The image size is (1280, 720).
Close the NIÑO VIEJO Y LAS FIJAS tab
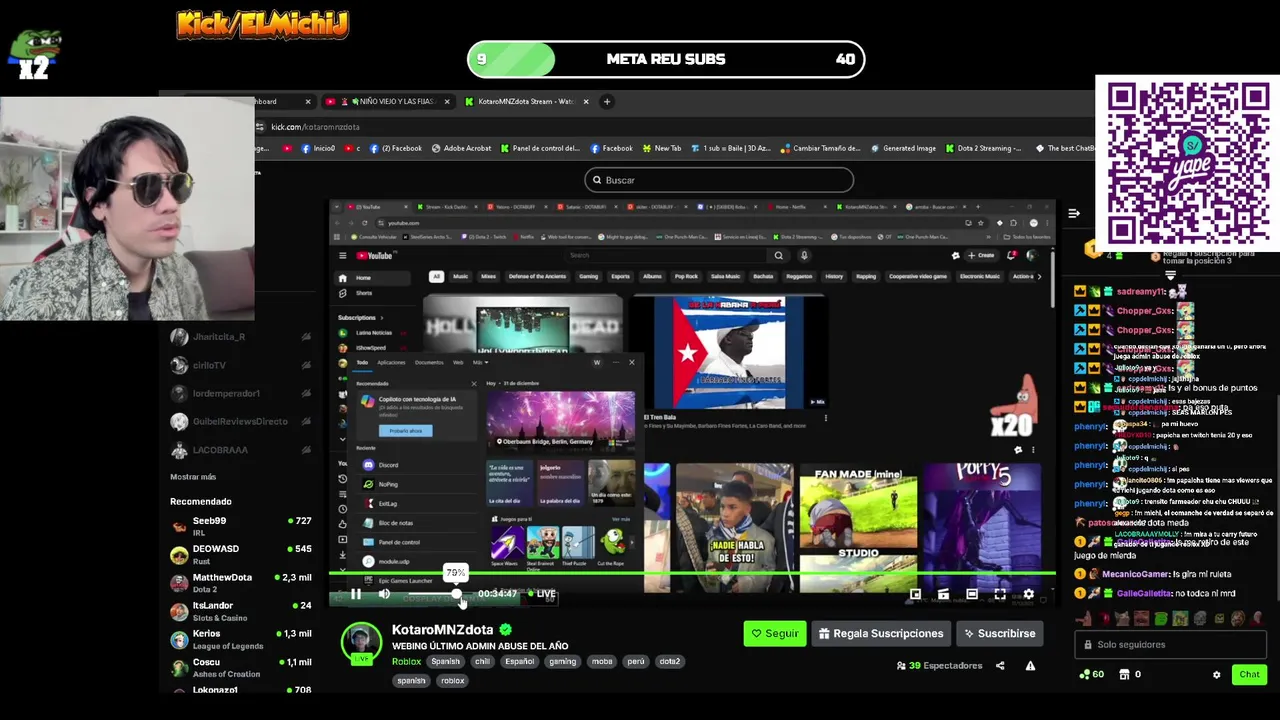pyautogui.click(x=447, y=101)
